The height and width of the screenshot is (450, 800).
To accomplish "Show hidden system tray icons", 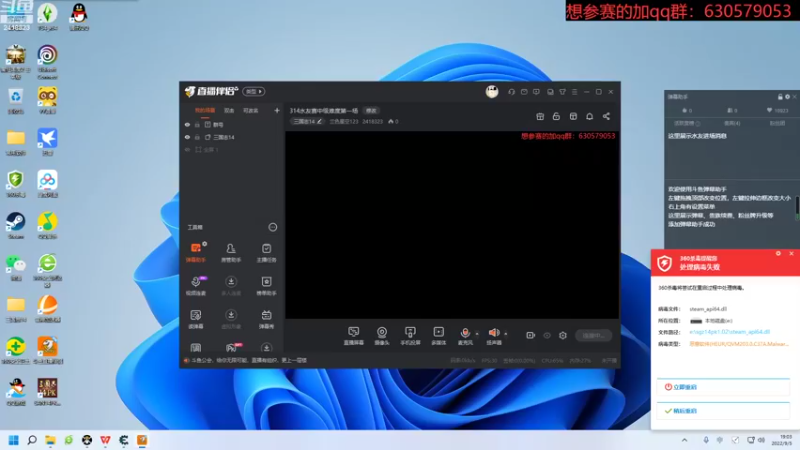I will 684,440.
